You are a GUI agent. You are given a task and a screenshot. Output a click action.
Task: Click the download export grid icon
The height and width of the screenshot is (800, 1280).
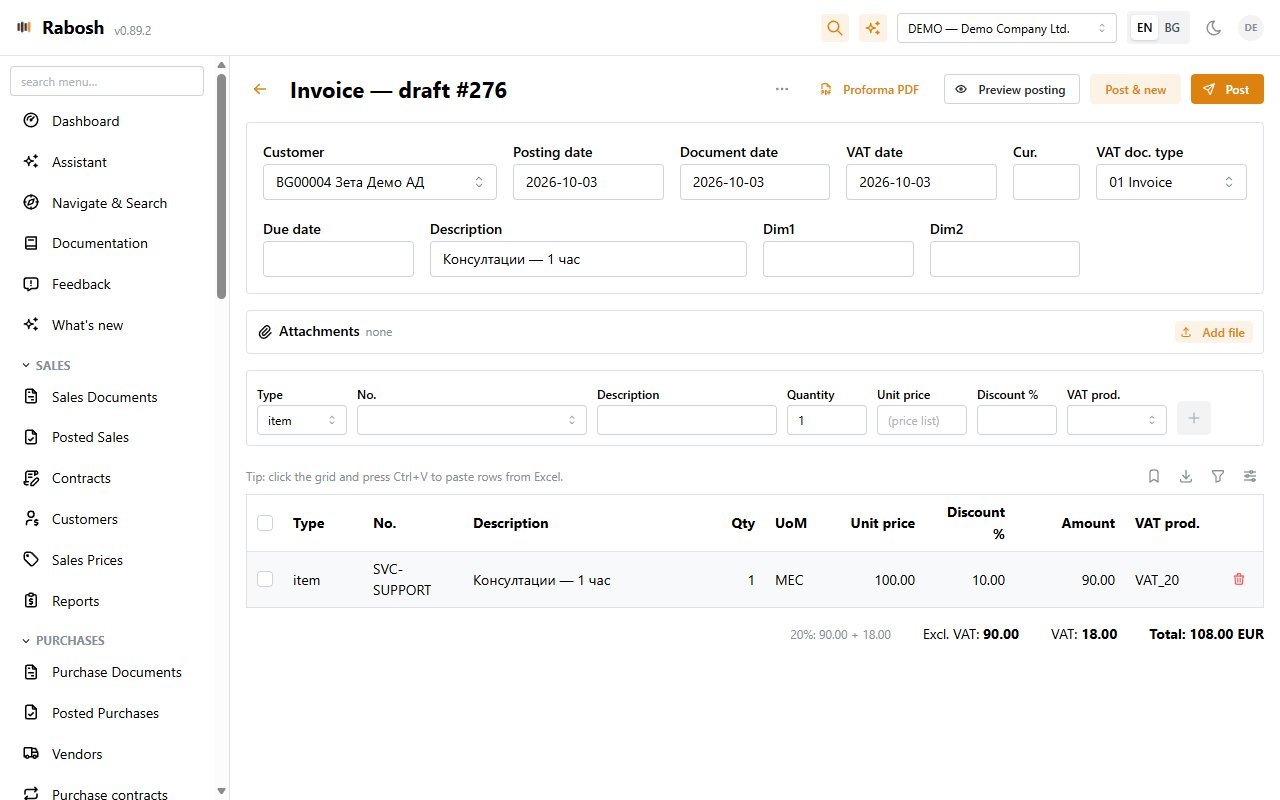(1186, 477)
